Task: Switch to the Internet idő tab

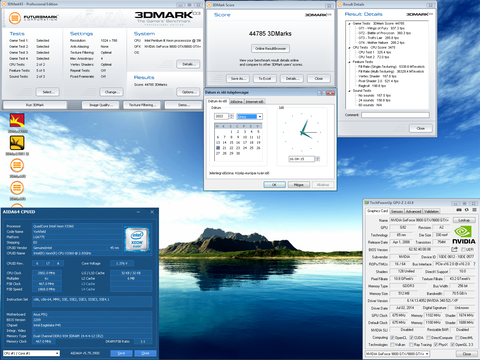Action: tap(255, 102)
